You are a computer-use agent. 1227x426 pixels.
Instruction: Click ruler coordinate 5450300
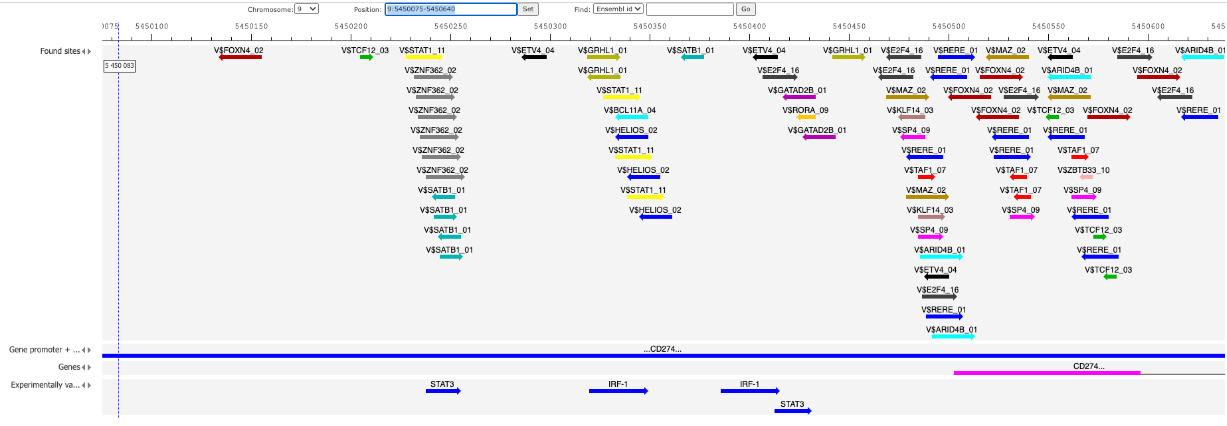[x=550, y=24]
